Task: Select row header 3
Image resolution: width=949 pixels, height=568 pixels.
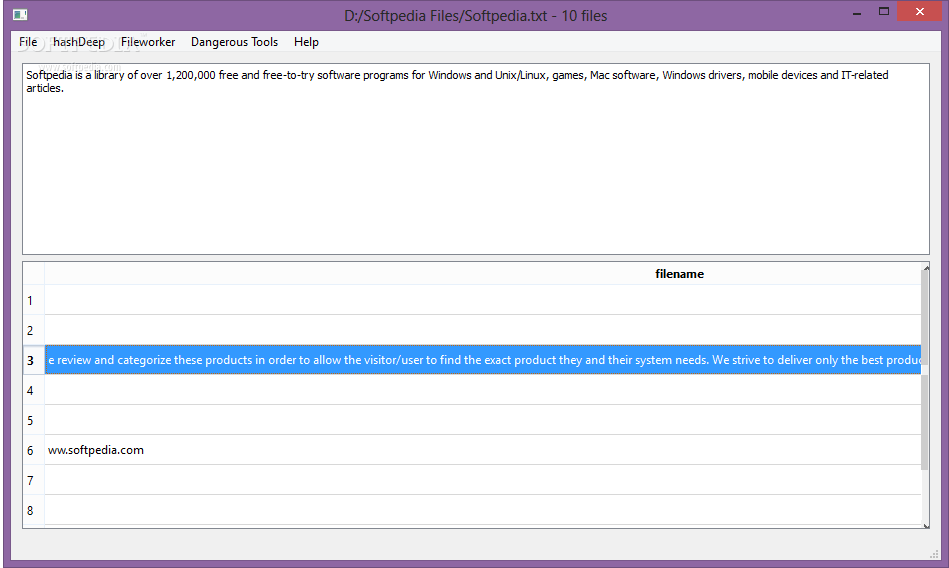Action: (34, 360)
